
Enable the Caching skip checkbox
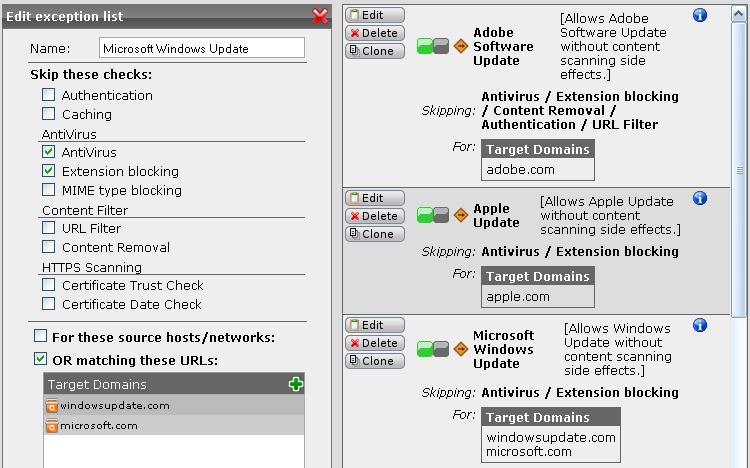coord(48,114)
